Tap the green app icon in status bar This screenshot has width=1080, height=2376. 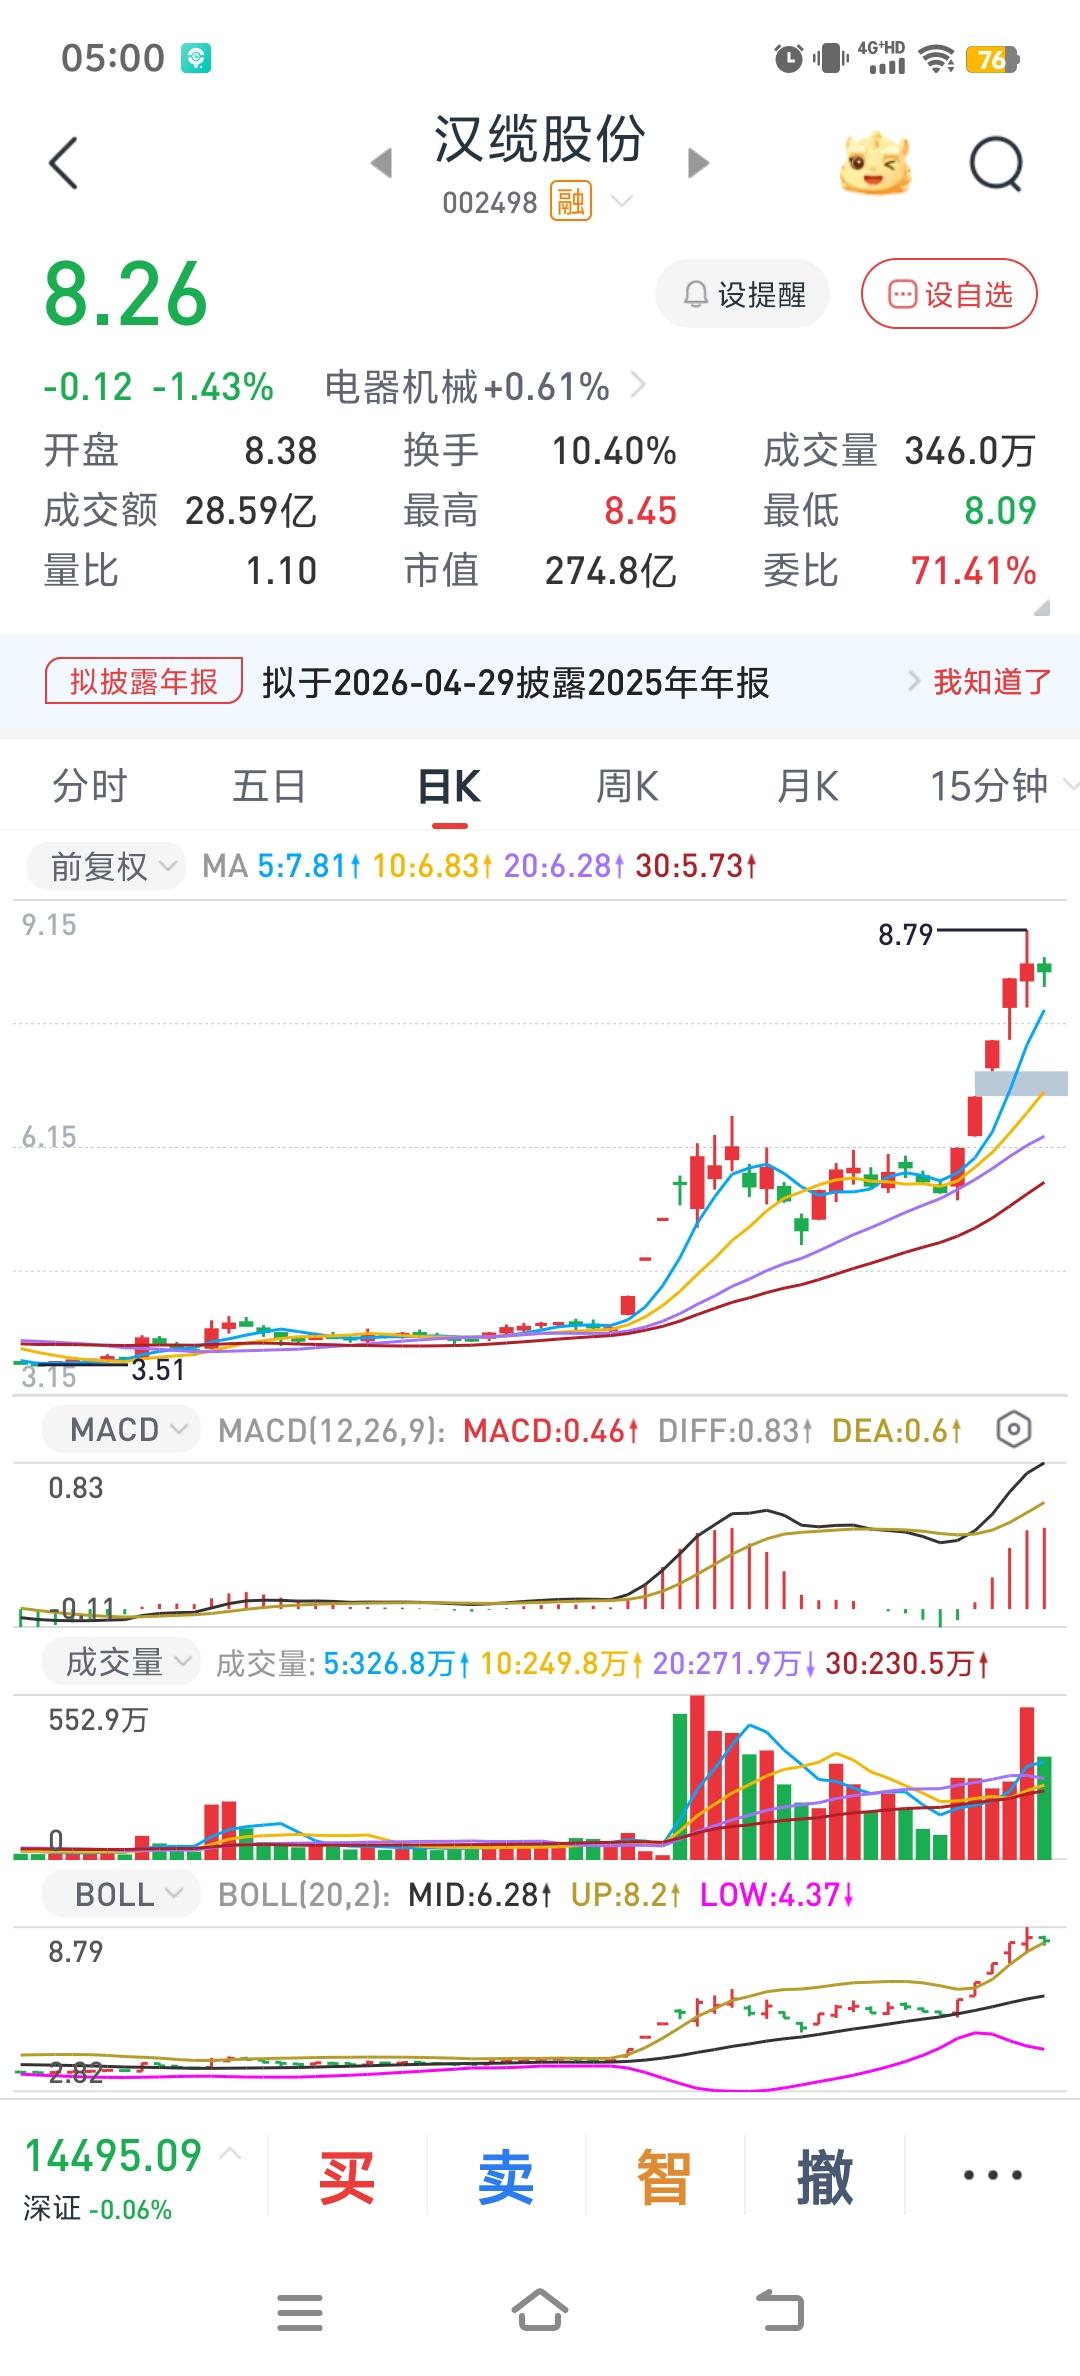click(x=196, y=58)
